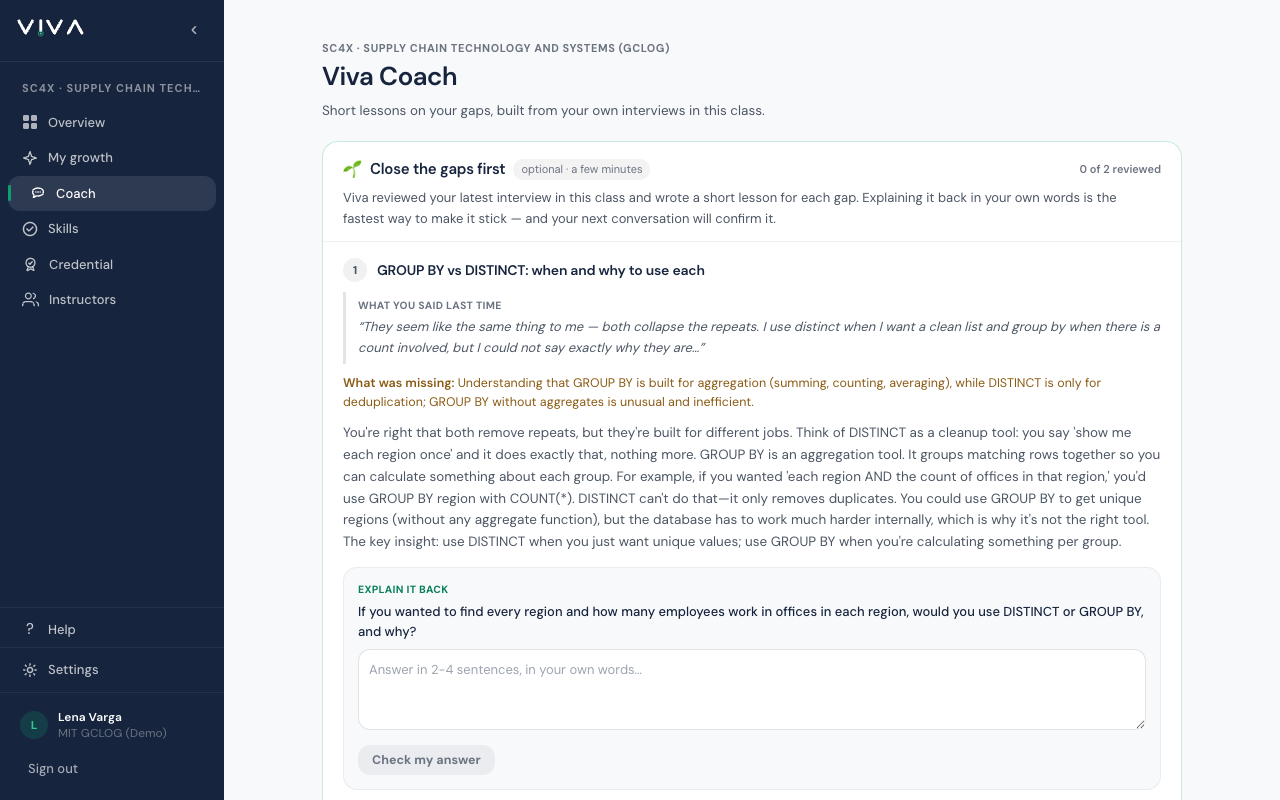Click the My growth sparkle icon

click(30, 158)
